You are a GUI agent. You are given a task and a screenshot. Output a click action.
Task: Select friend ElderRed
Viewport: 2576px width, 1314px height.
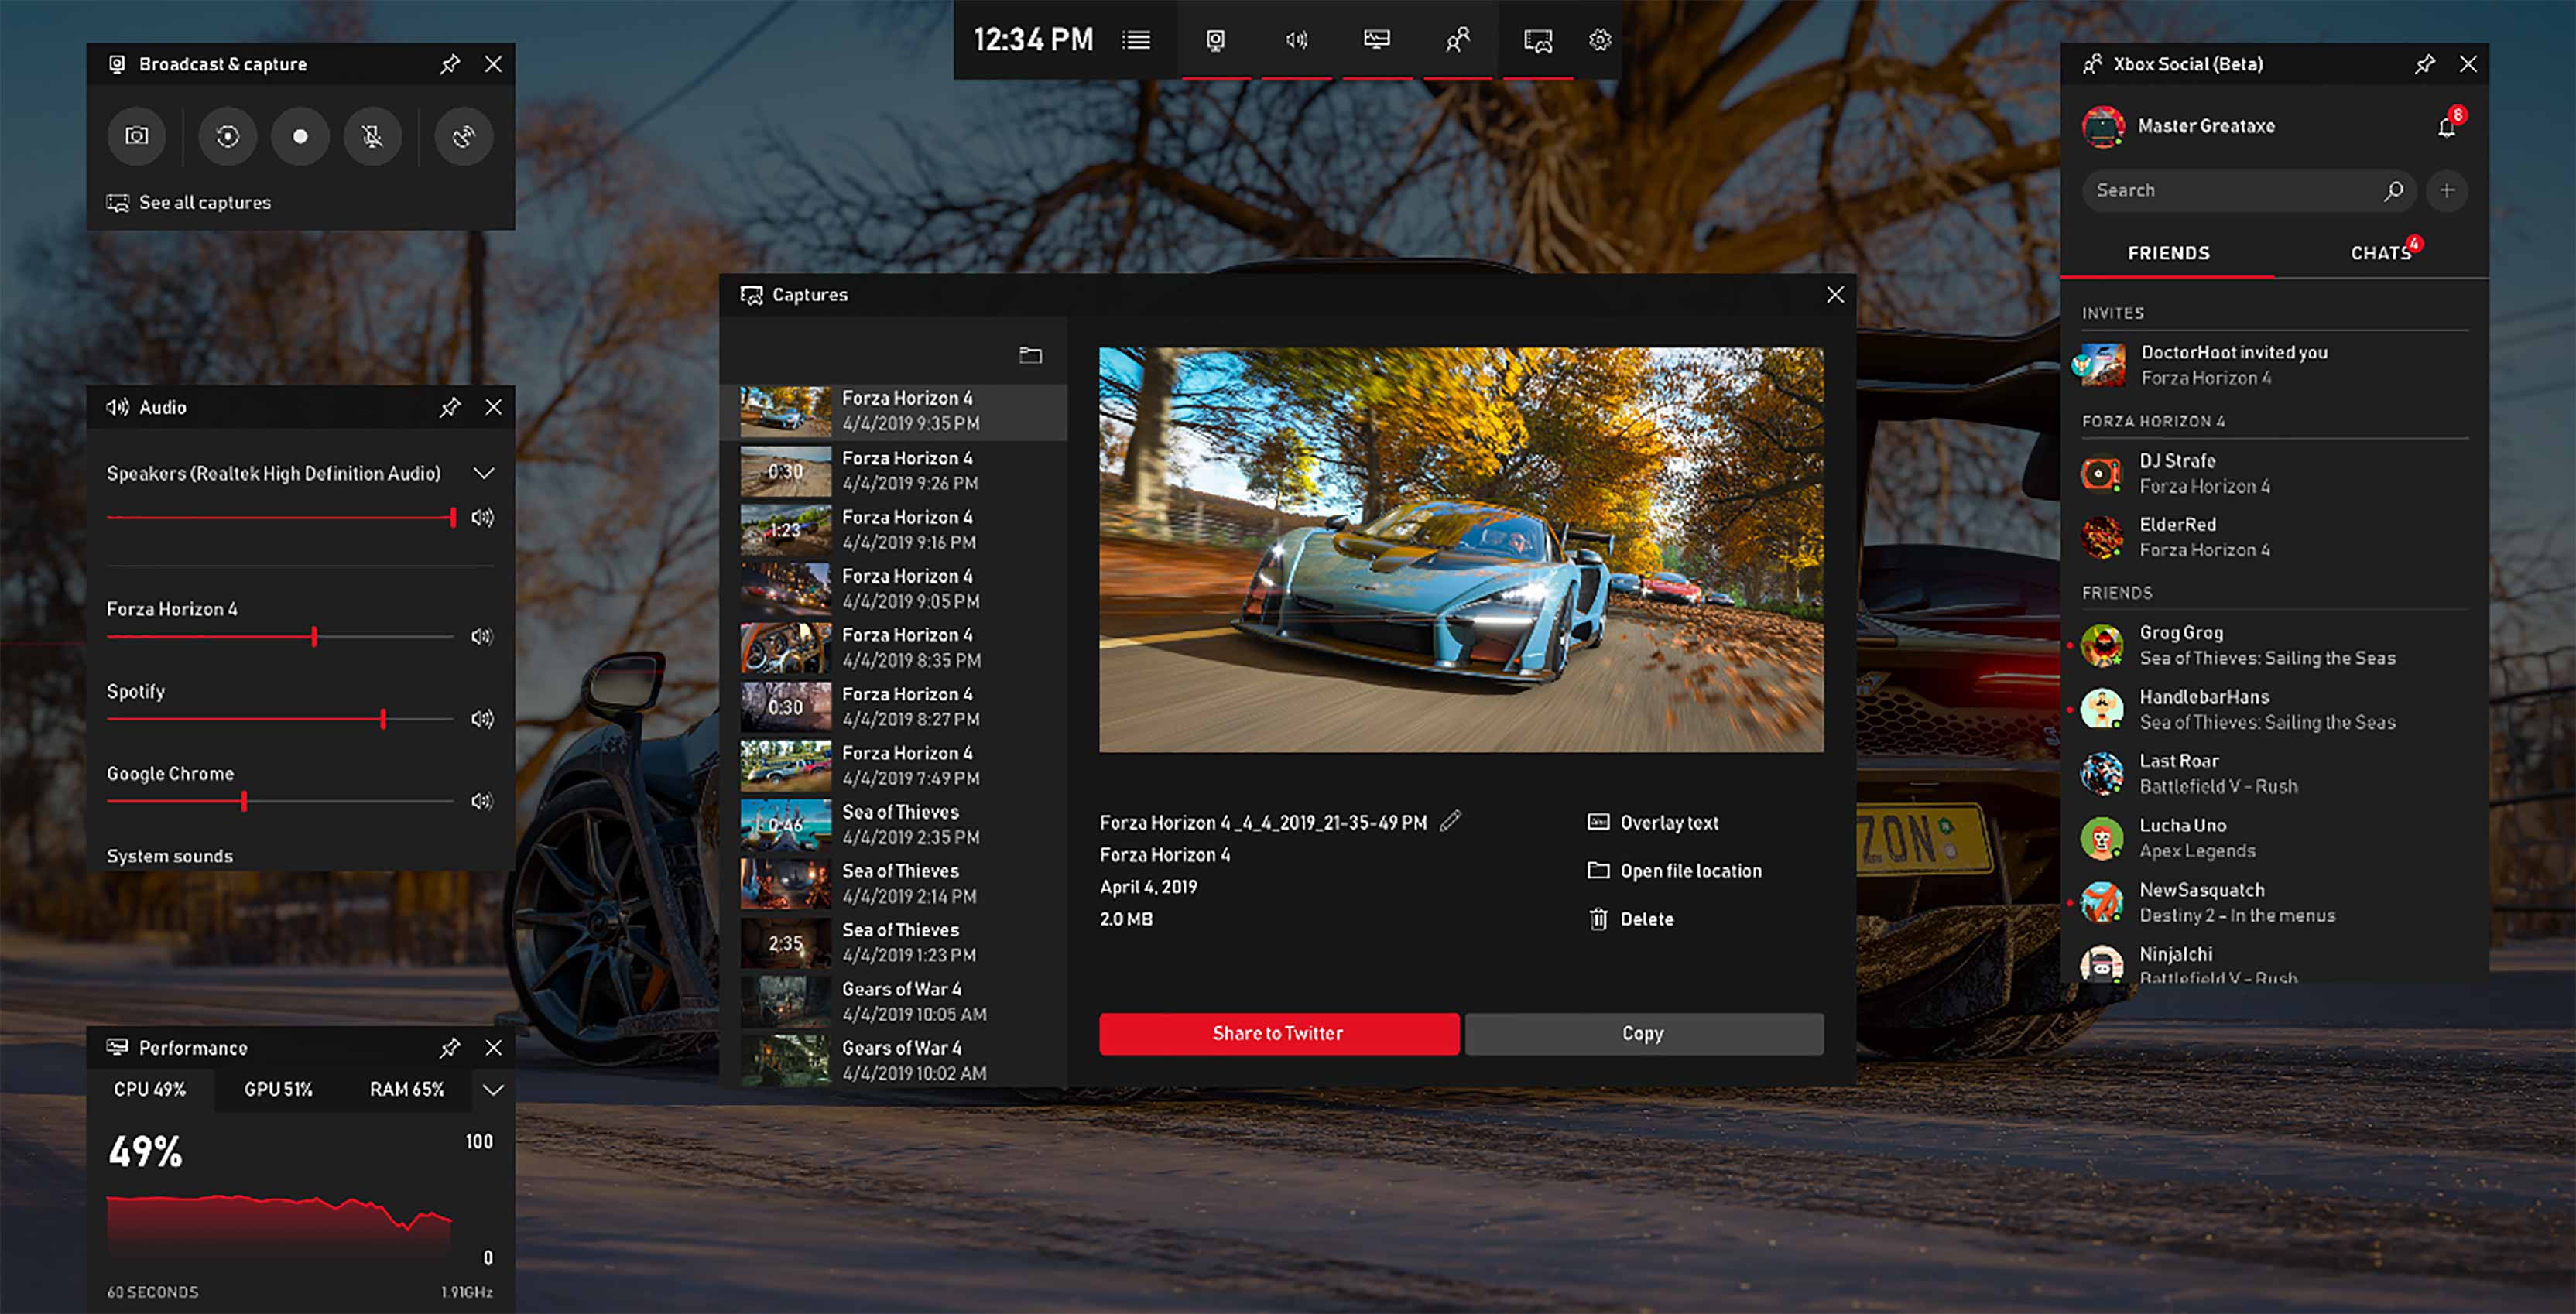click(2275, 537)
